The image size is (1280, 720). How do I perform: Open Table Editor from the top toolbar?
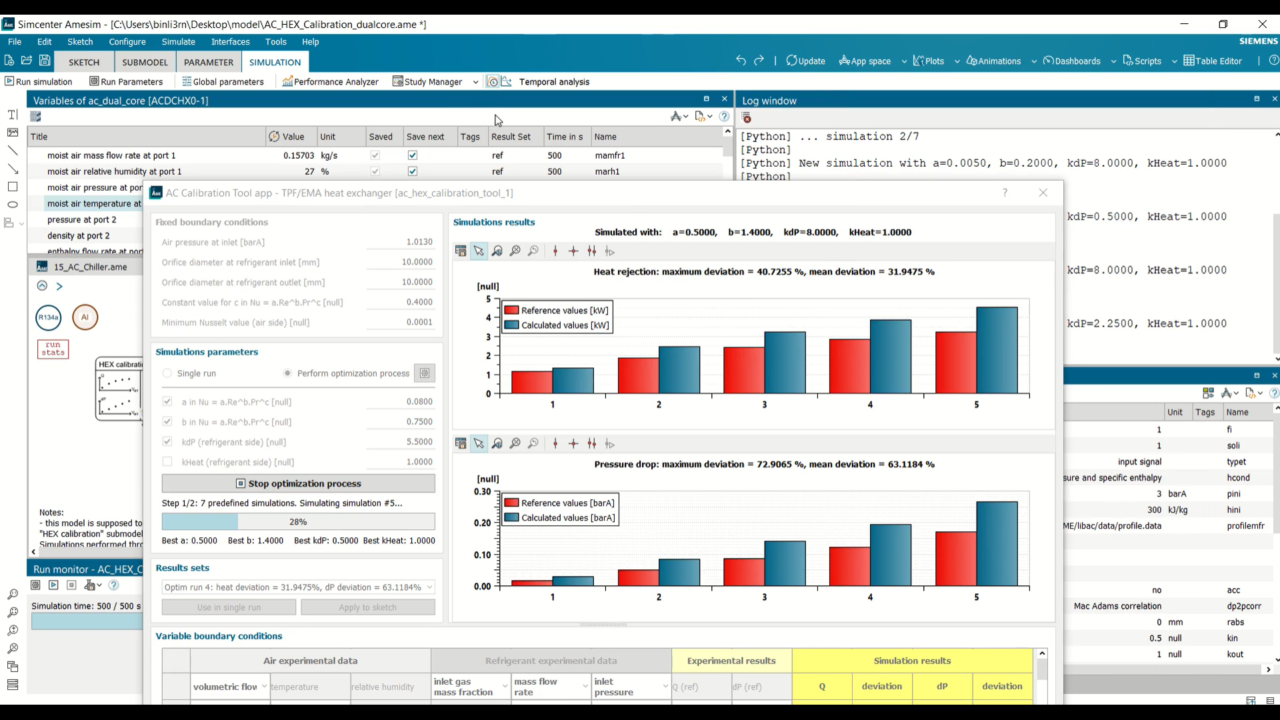(x=1212, y=61)
